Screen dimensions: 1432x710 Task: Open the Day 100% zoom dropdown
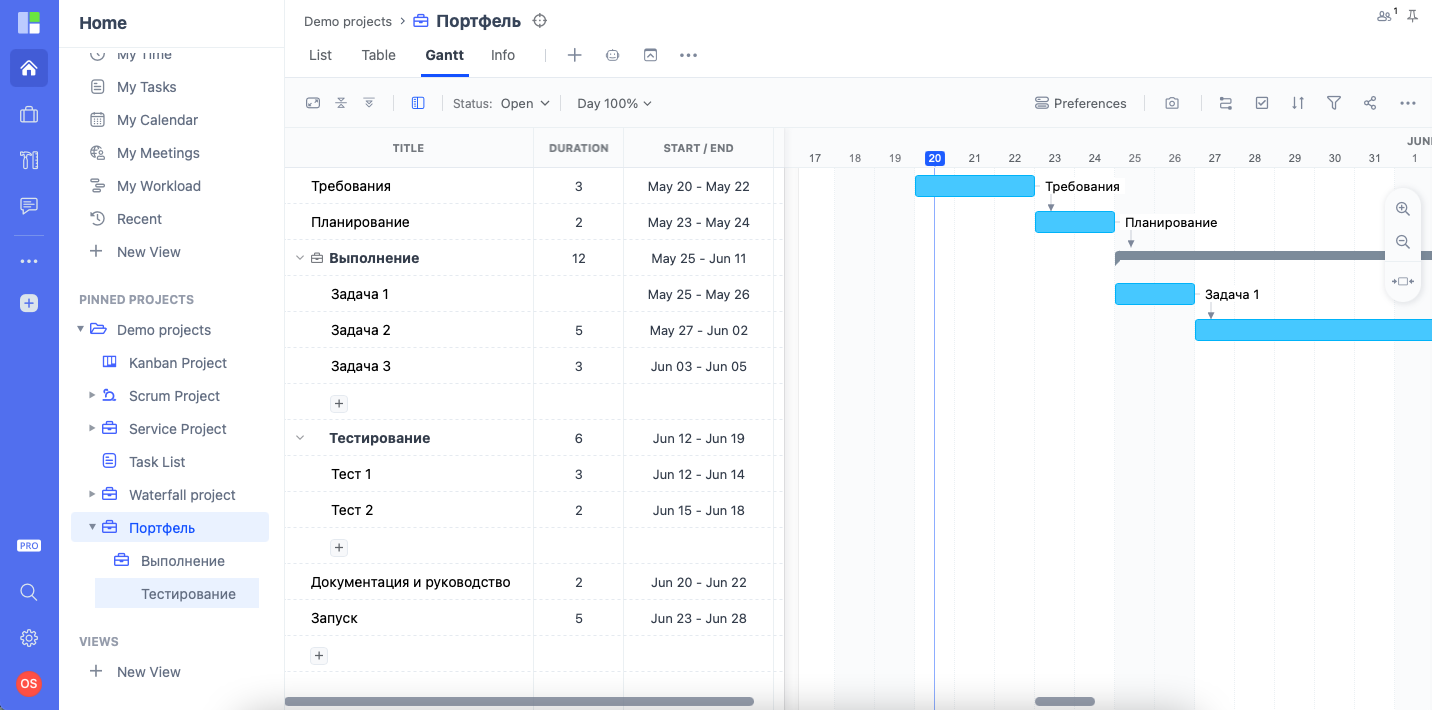614,103
